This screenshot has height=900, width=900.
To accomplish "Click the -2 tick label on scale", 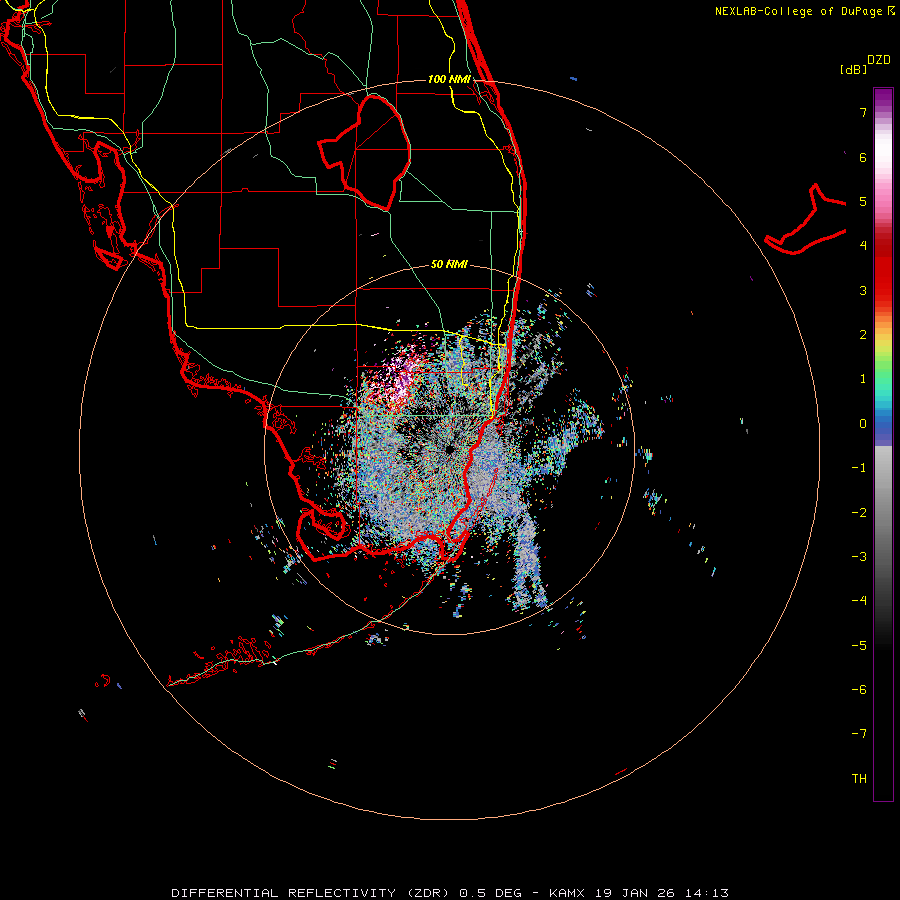I will click(859, 512).
